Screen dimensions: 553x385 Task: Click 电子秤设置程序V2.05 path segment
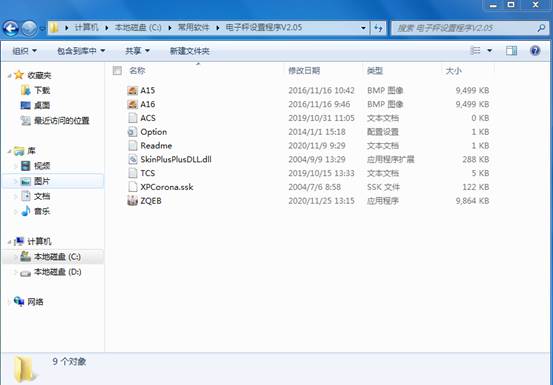click(263, 28)
